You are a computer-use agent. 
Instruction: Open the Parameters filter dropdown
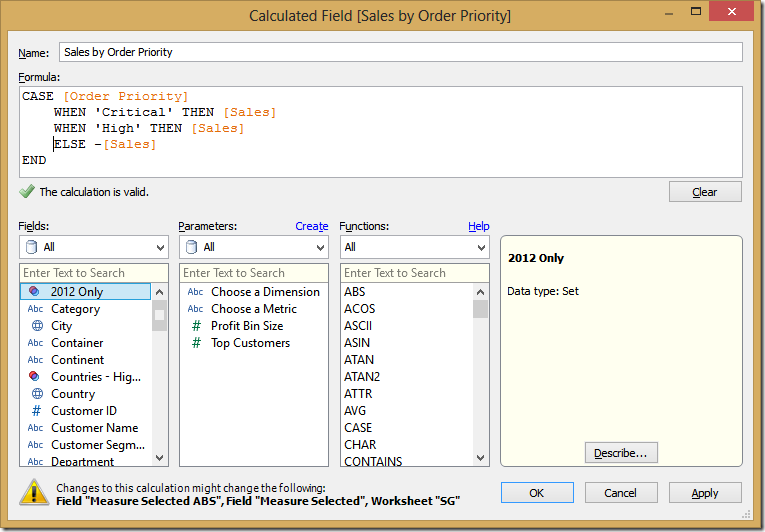click(254, 247)
